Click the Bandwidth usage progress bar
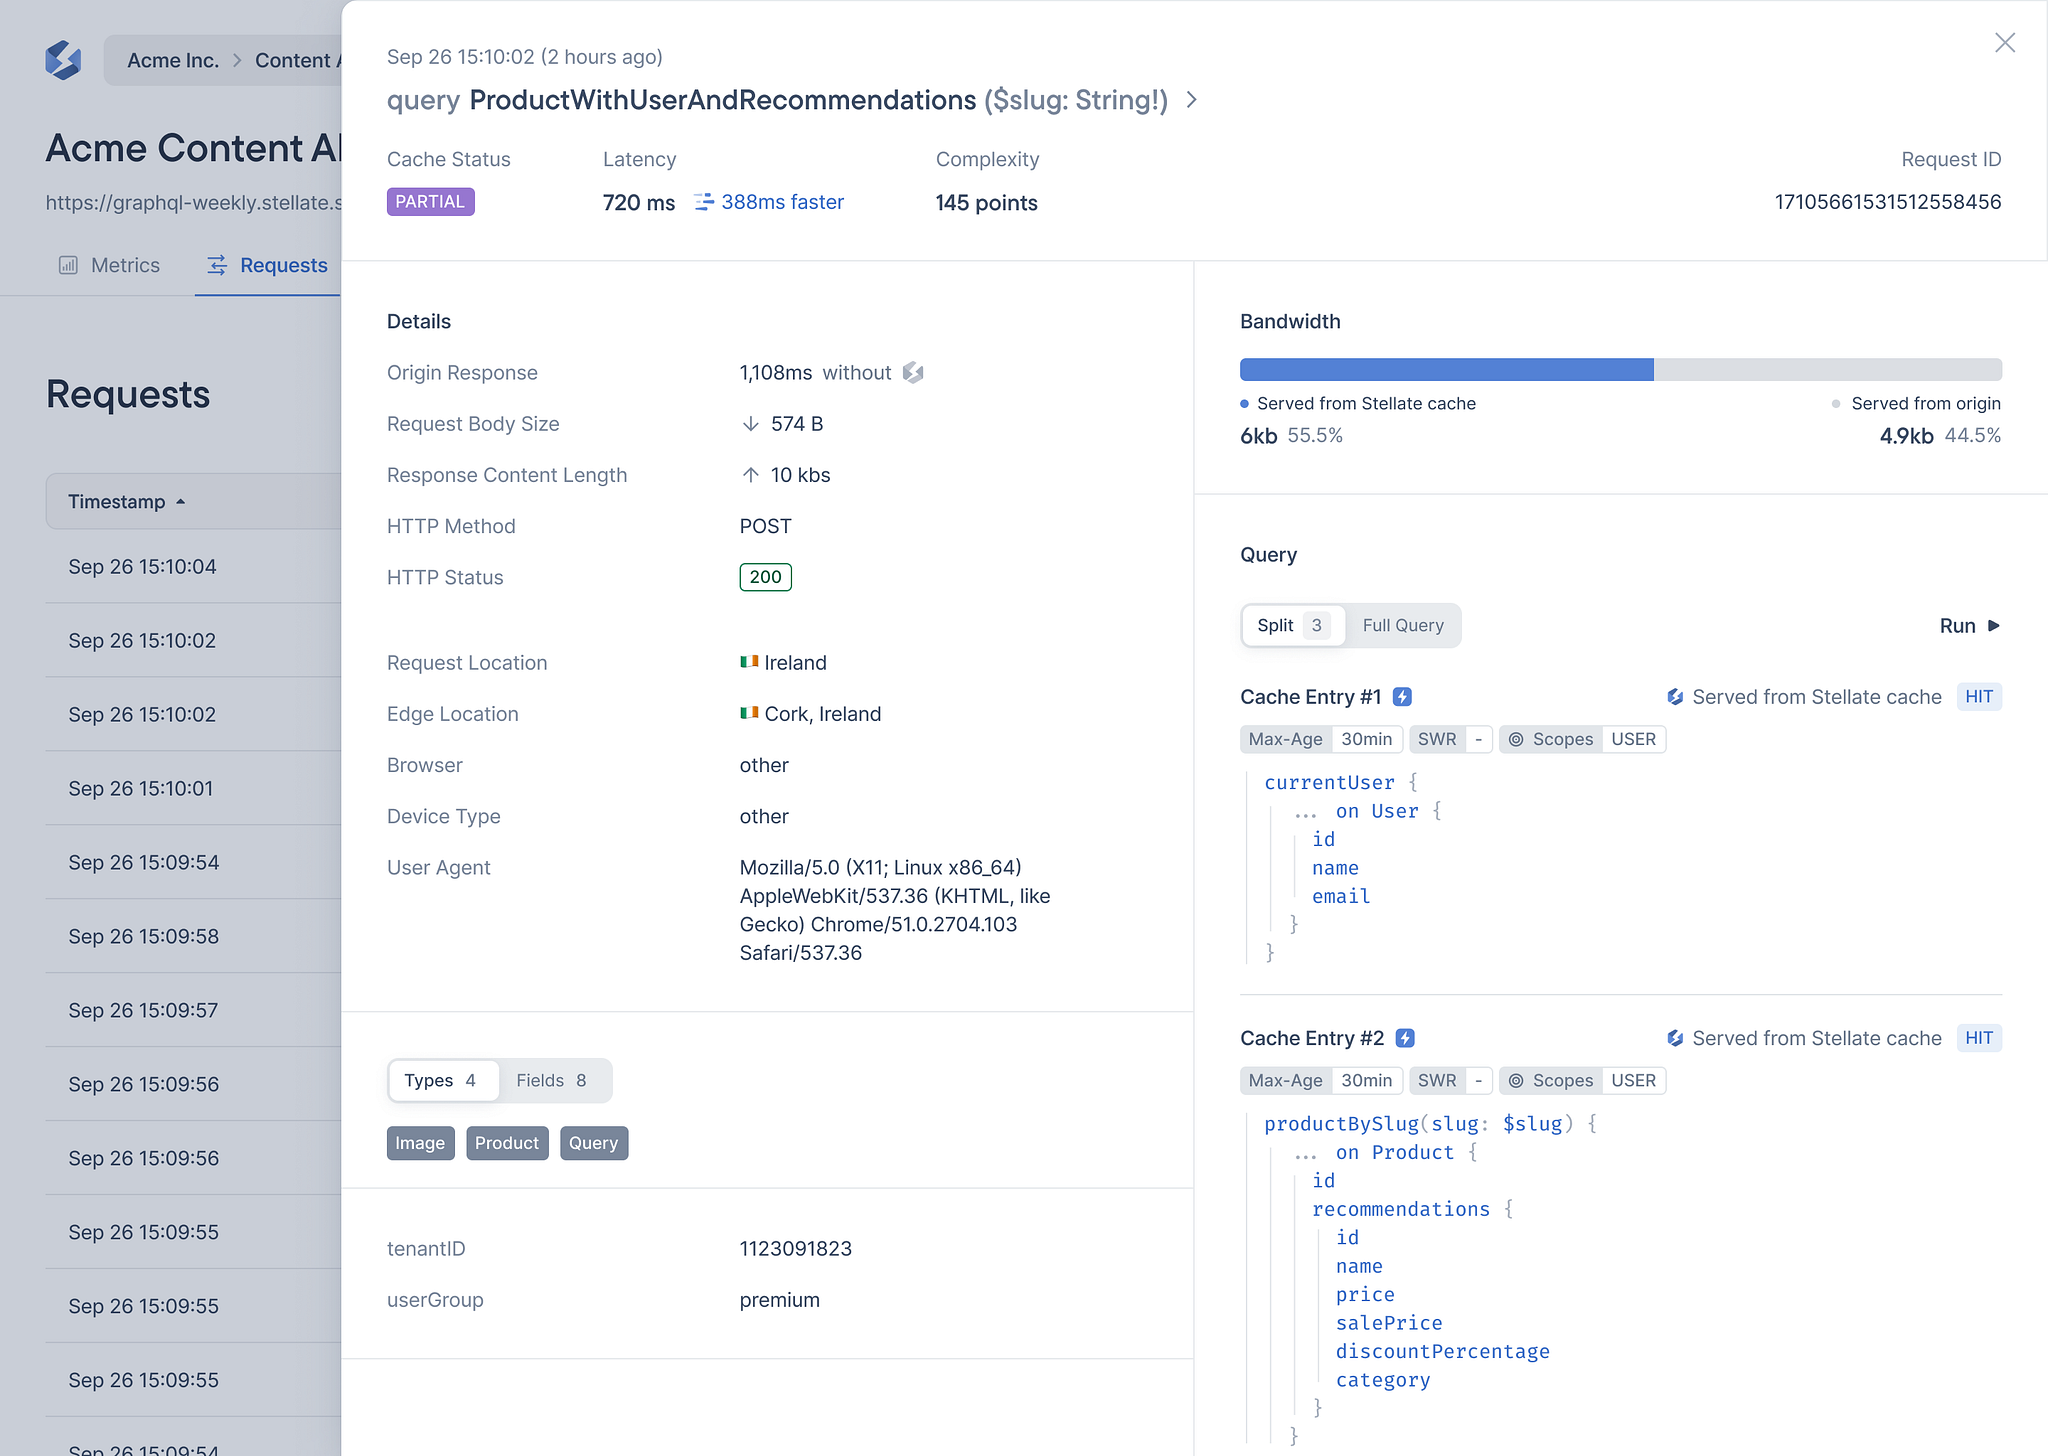 (1620, 369)
